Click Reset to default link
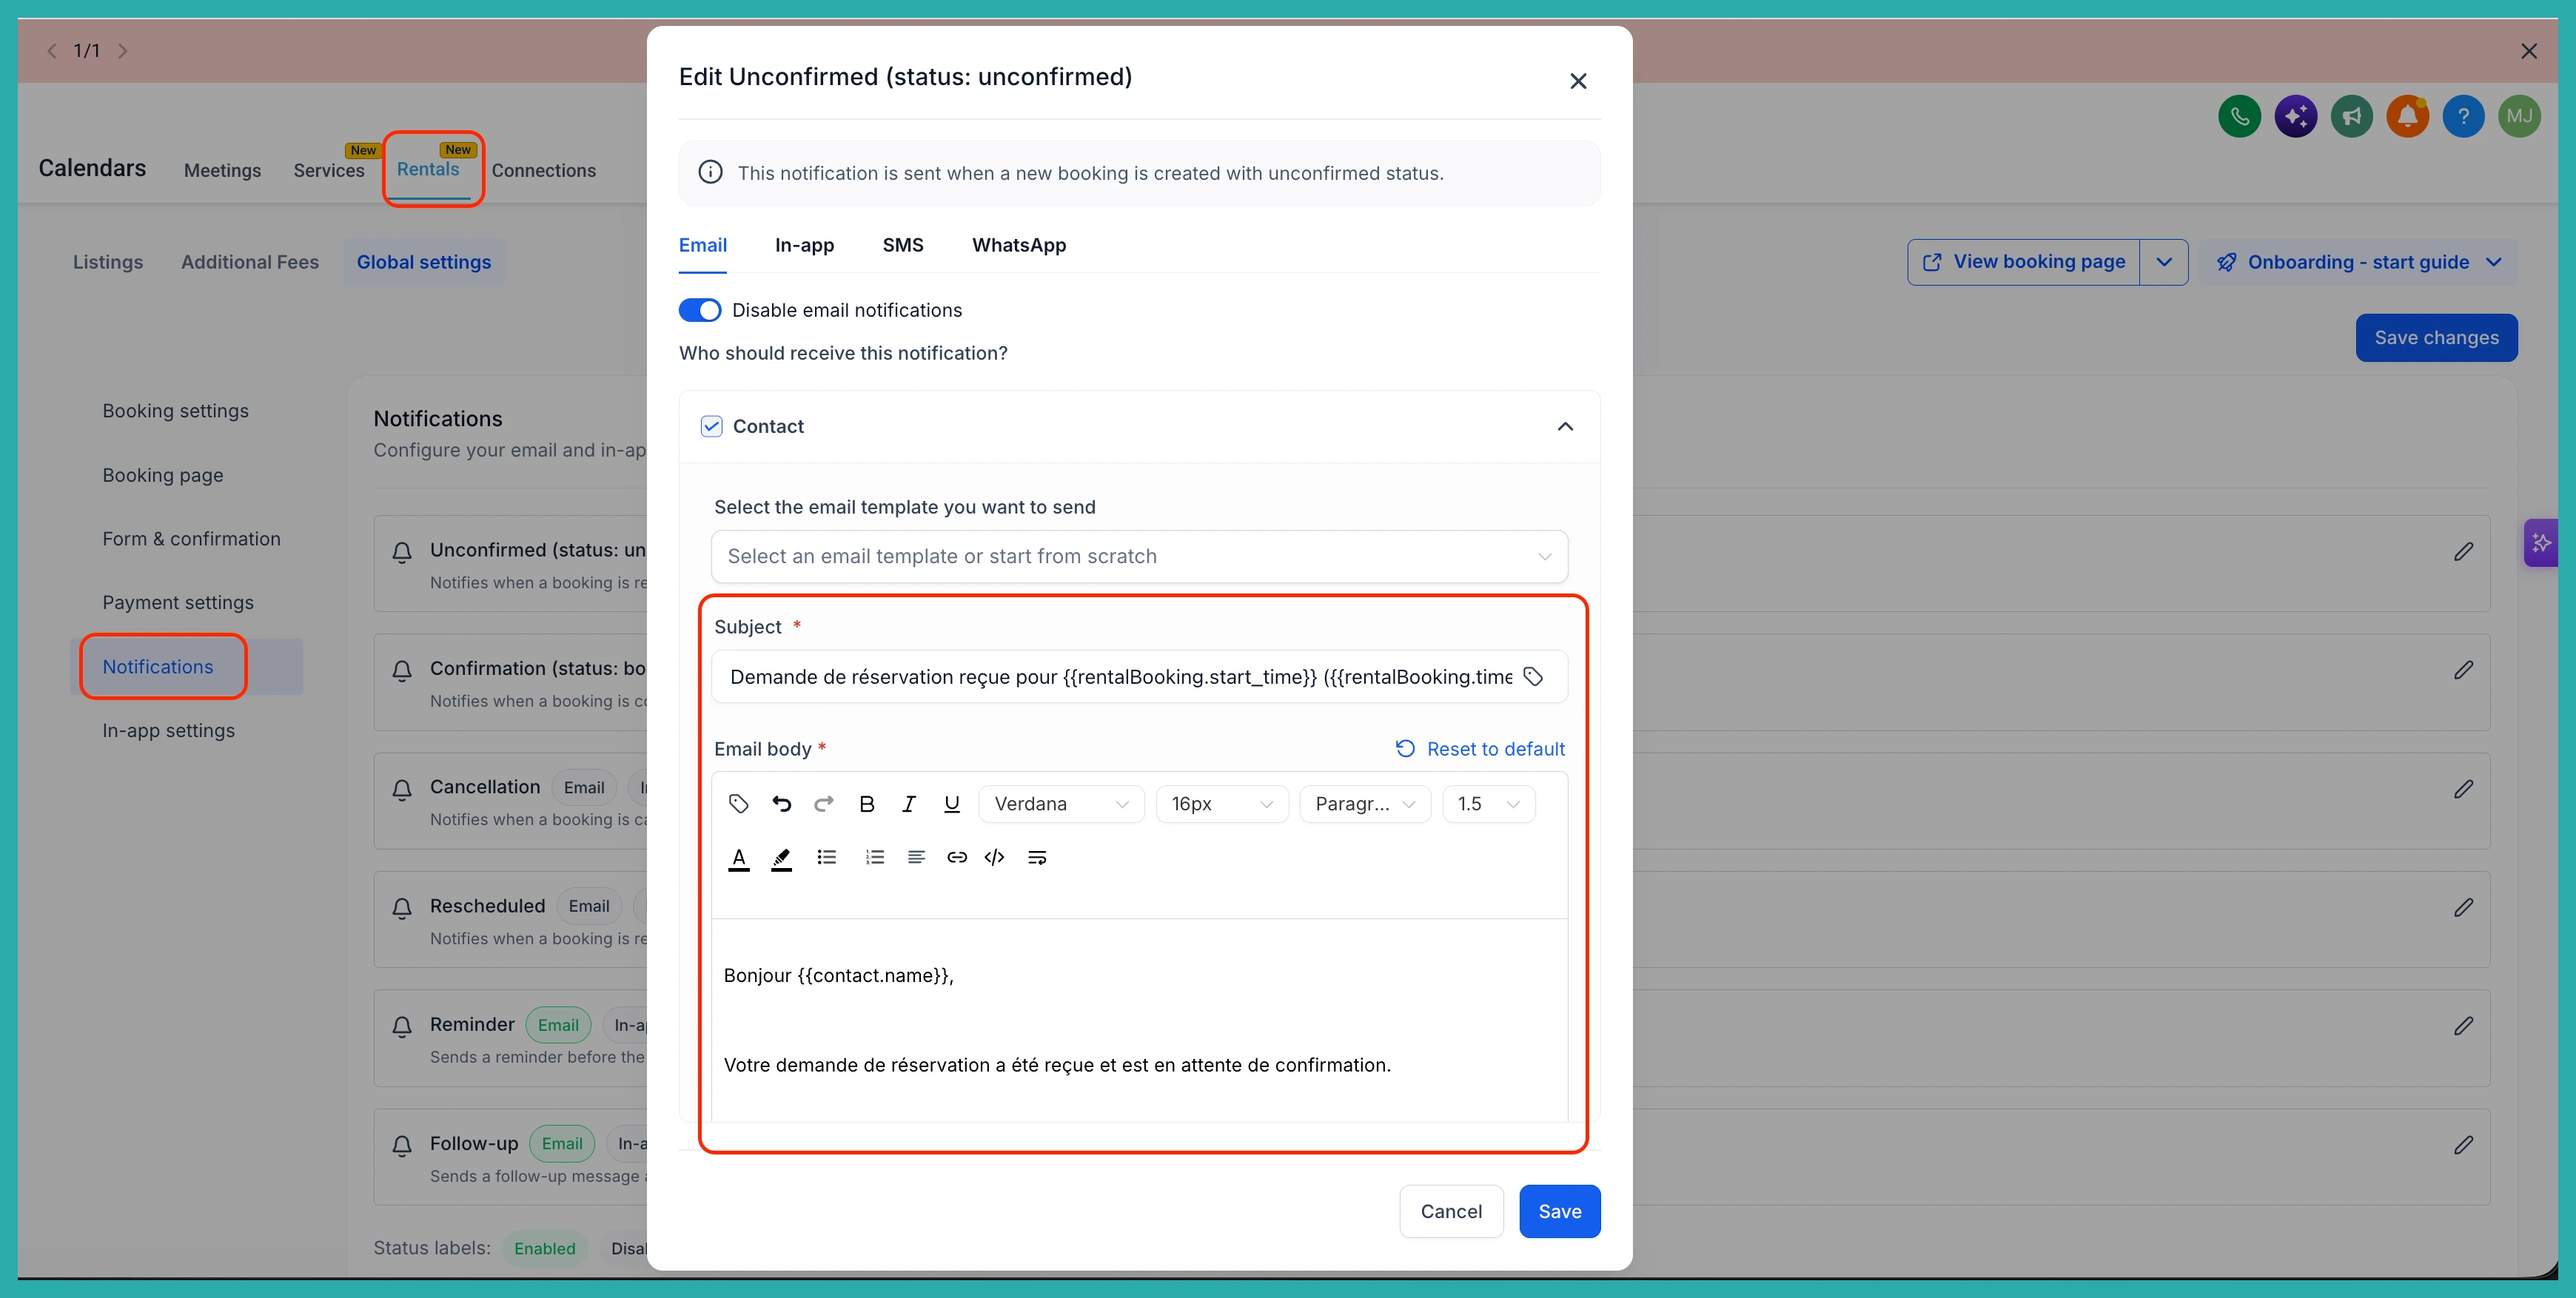The height and width of the screenshot is (1298, 2576). (x=1480, y=749)
